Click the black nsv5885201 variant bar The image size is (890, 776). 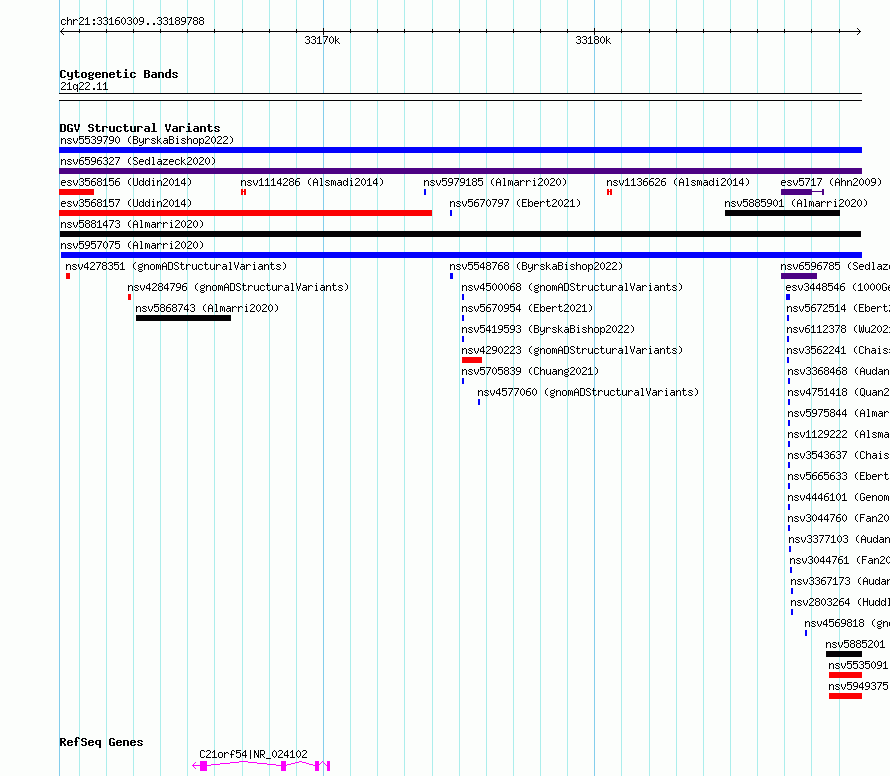pos(843,654)
